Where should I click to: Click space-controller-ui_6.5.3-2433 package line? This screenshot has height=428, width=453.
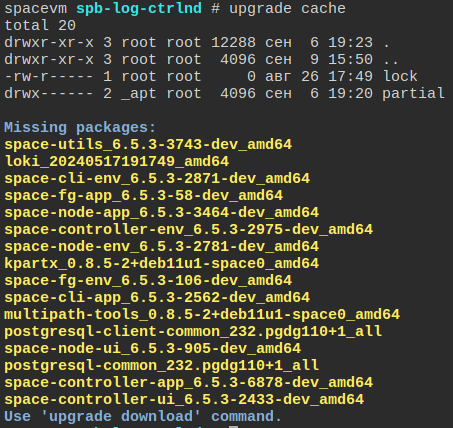coord(184,400)
